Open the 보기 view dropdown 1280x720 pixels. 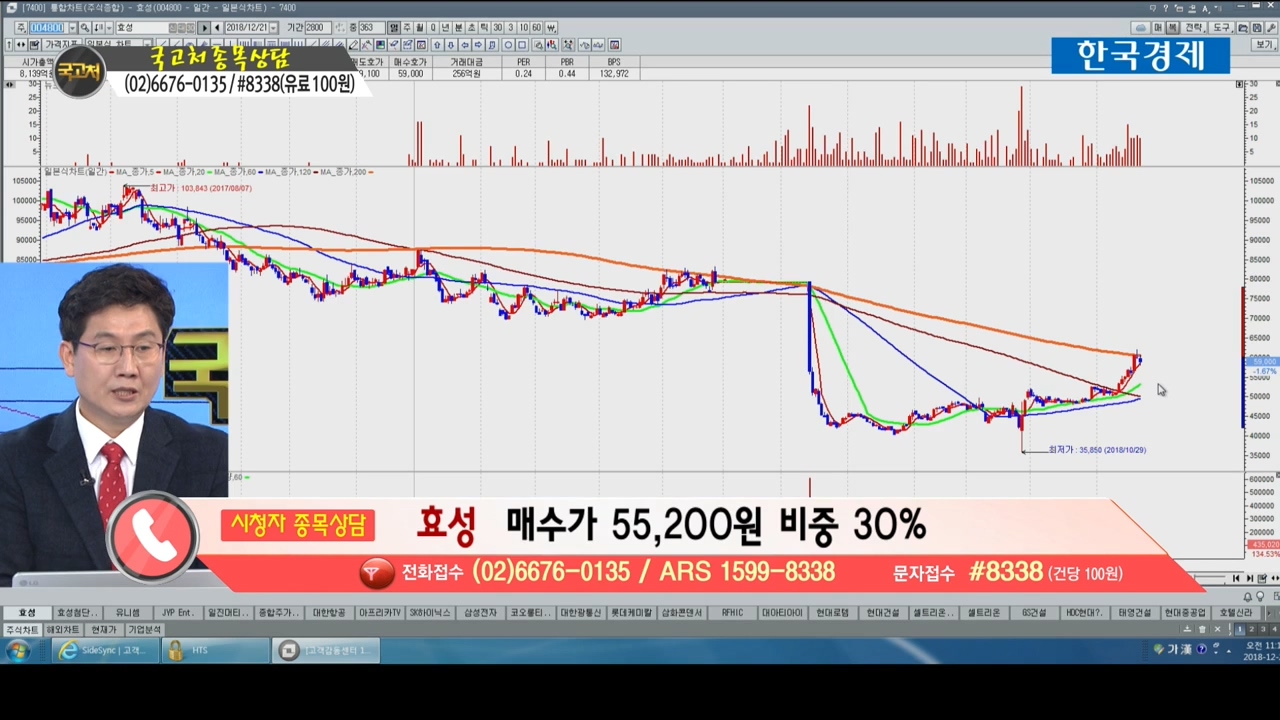[x=1264, y=45]
